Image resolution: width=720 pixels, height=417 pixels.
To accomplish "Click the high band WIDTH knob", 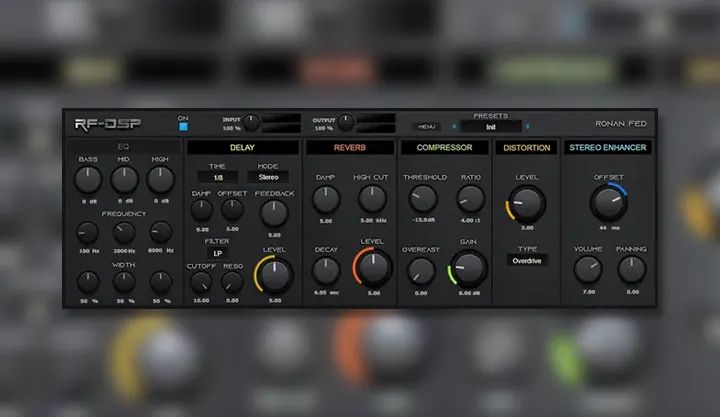I will click(161, 282).
